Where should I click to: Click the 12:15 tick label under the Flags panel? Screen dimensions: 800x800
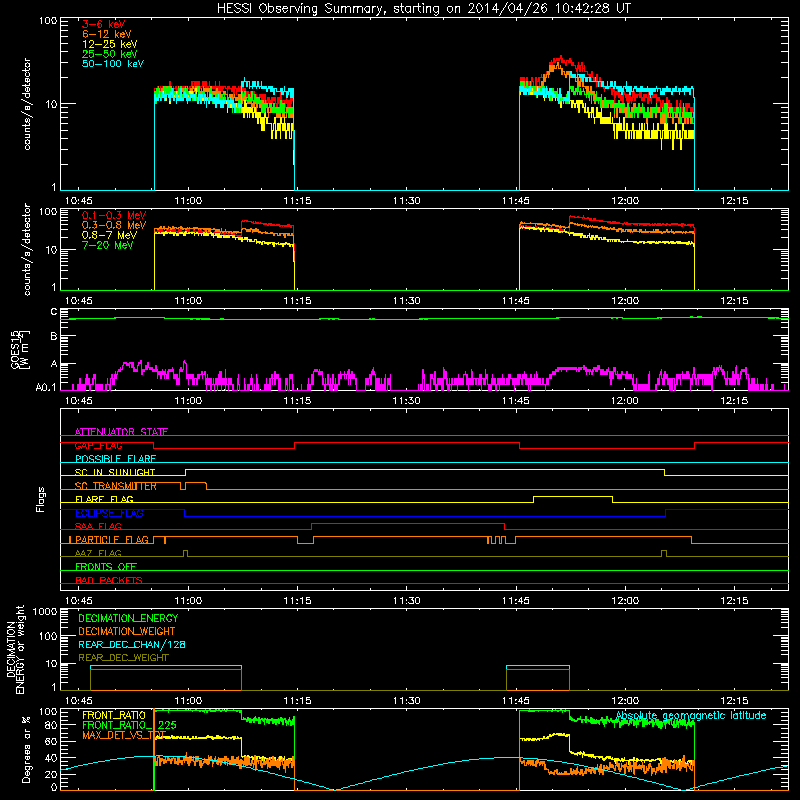click(x=734, y=601)
